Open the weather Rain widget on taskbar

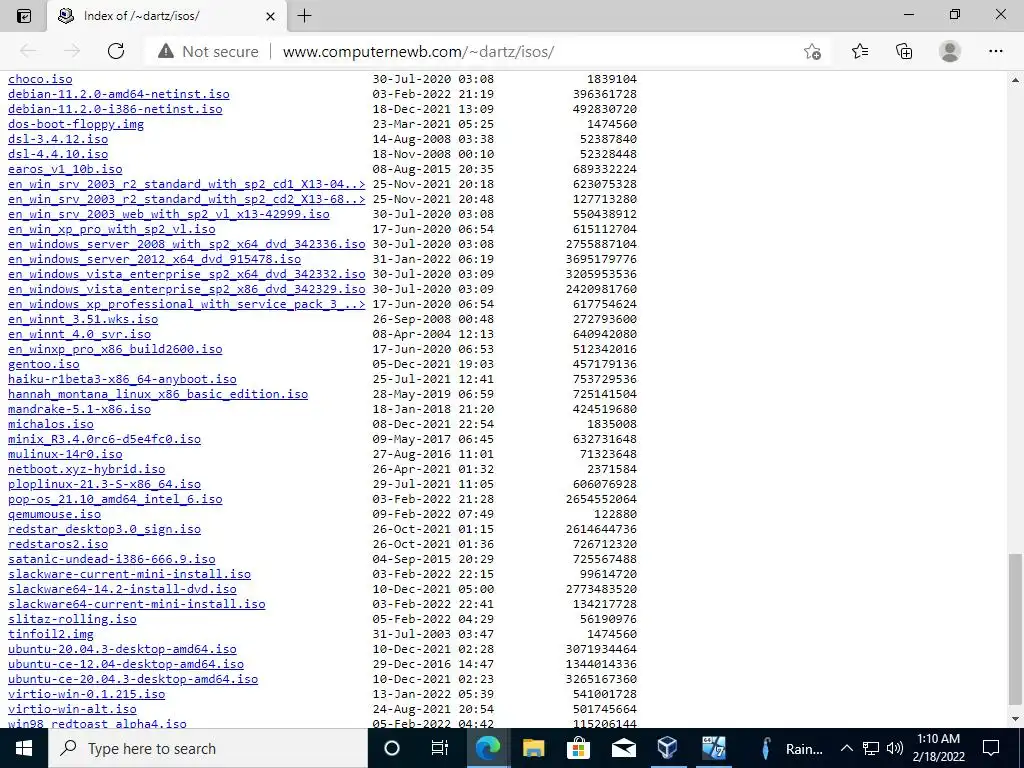pos(792,748)
